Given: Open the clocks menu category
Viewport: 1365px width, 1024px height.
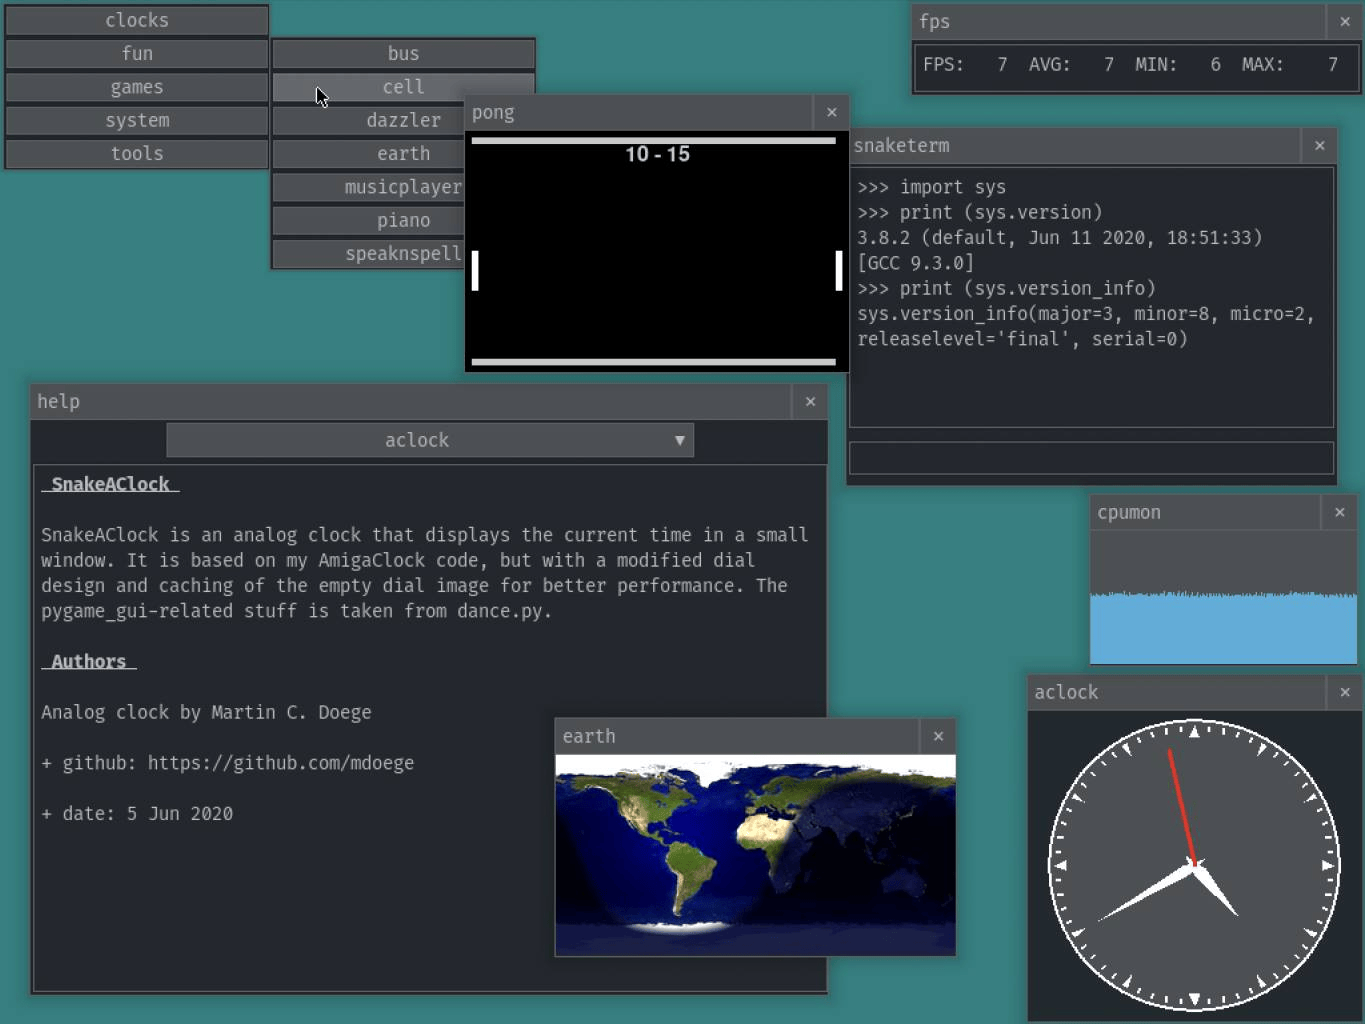Looking at the screenshot, I should (137, 20).
